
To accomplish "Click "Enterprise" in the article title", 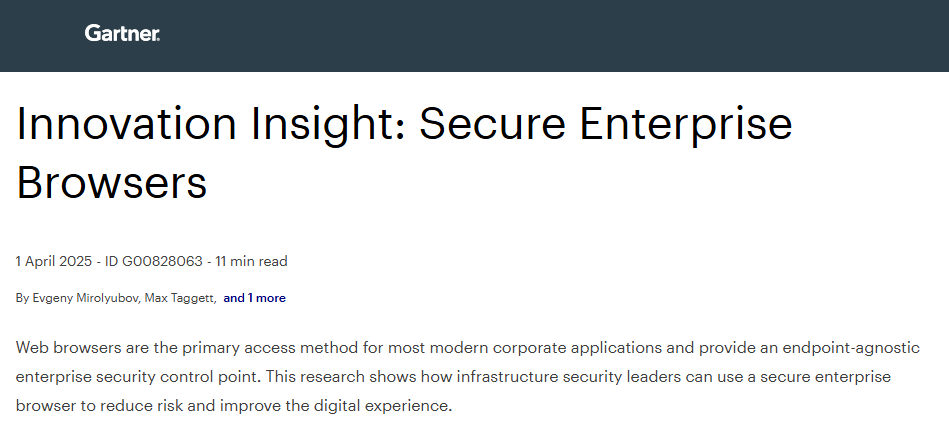I will (686, 125).
